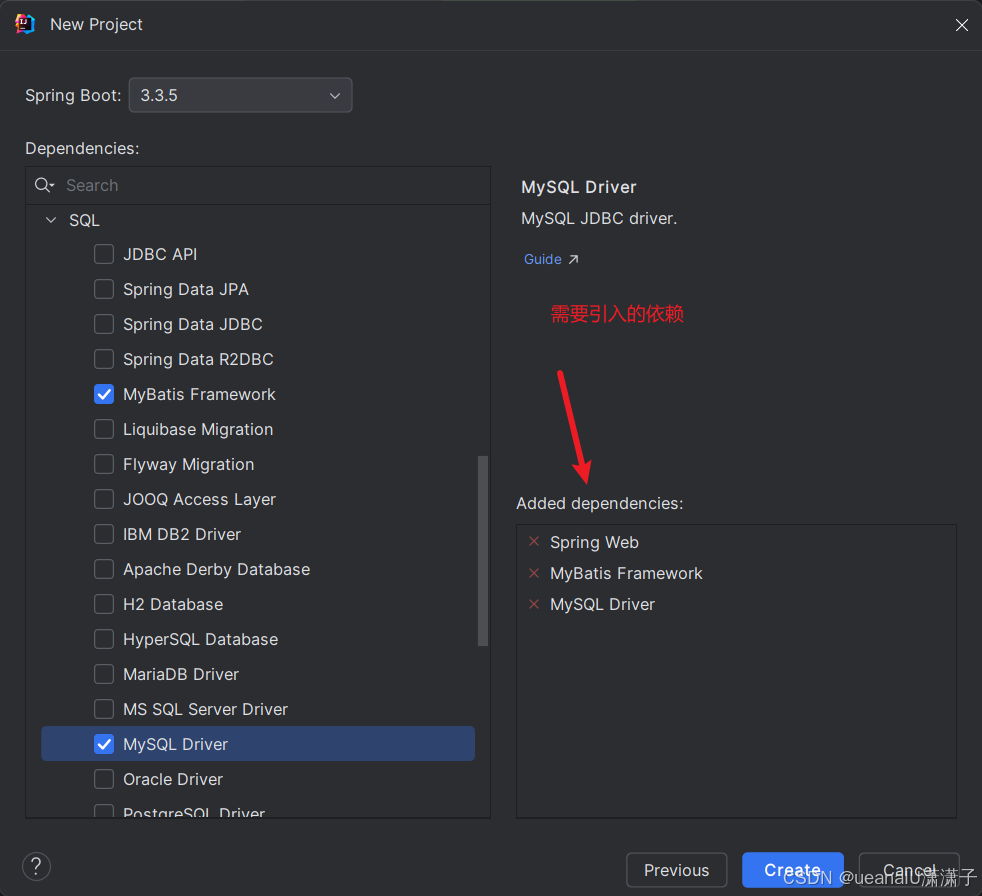Check HyperSQL Database checkbox
Viewport: 982px width, 896px height.
[x=104, y=639]
